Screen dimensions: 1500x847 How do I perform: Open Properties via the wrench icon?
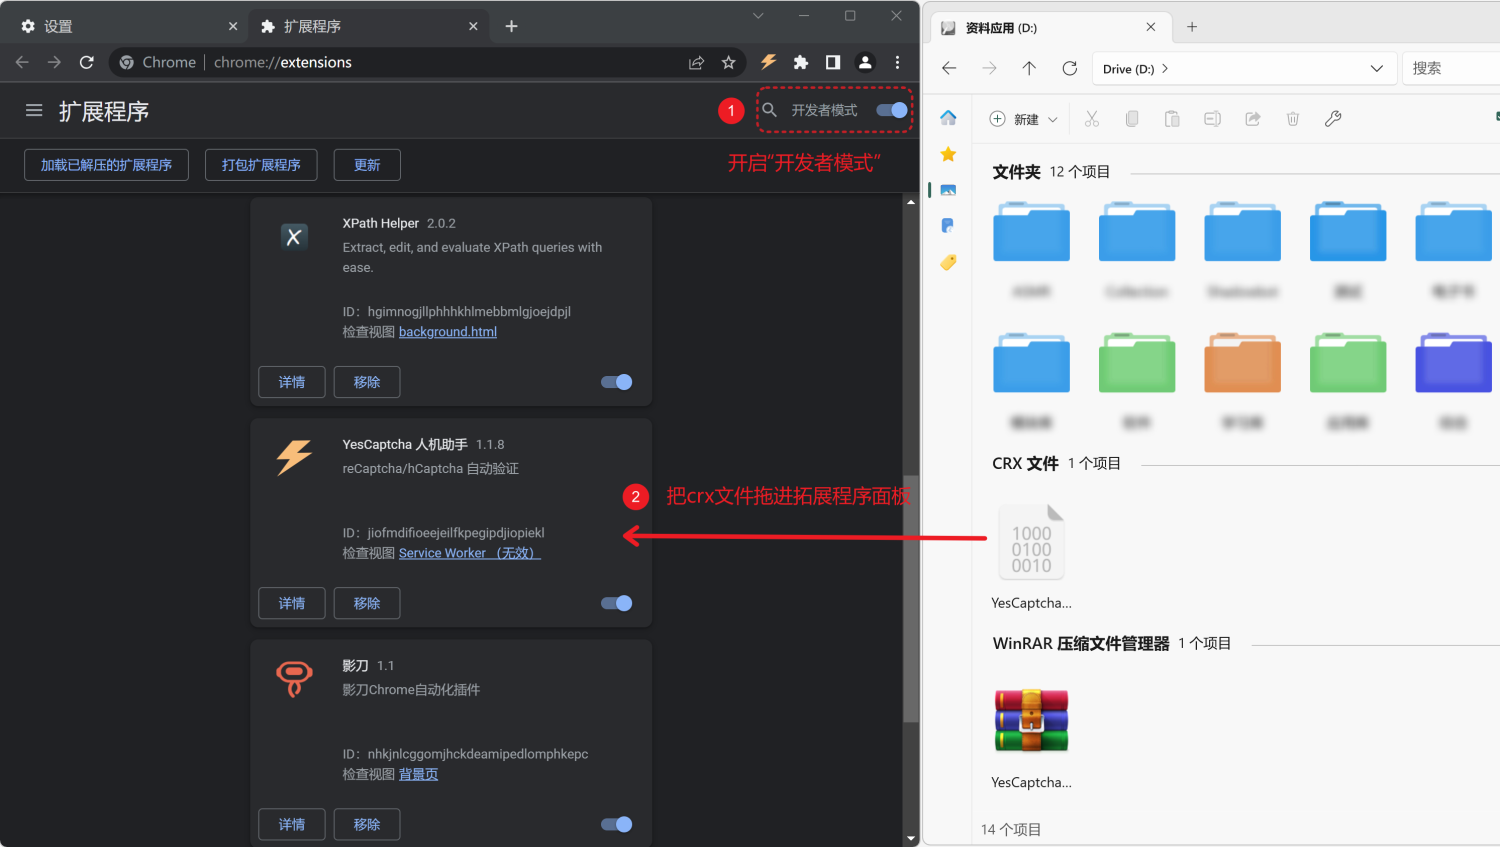[1333, 119]
